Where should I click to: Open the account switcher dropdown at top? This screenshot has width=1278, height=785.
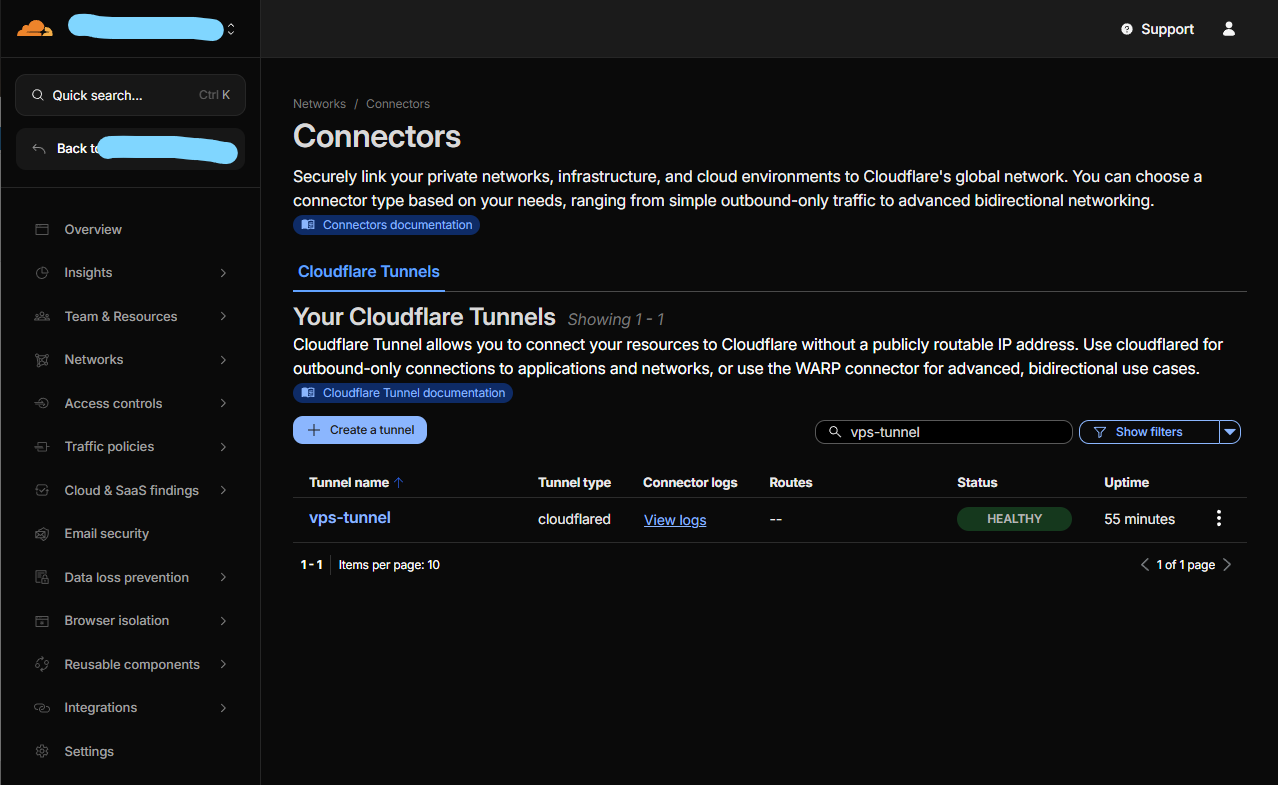[x=231, y=29]
